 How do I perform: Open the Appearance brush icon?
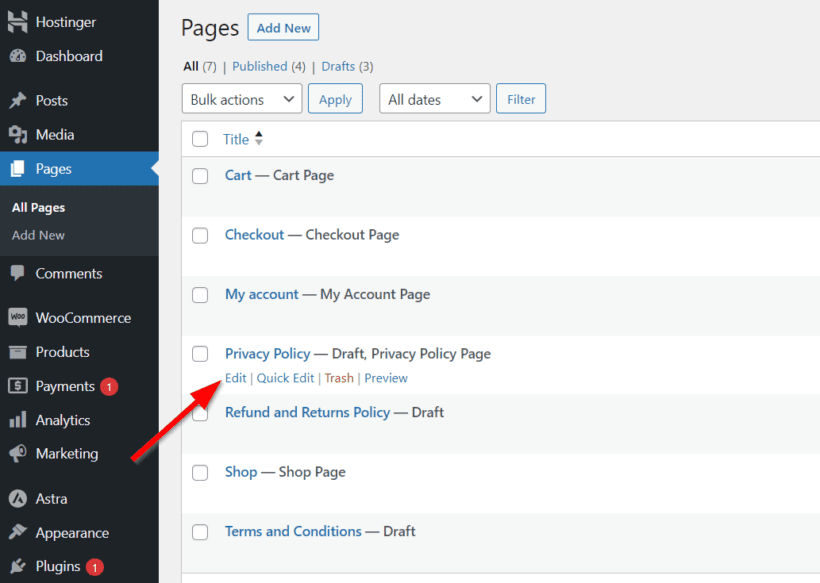(x=20, y=532)
